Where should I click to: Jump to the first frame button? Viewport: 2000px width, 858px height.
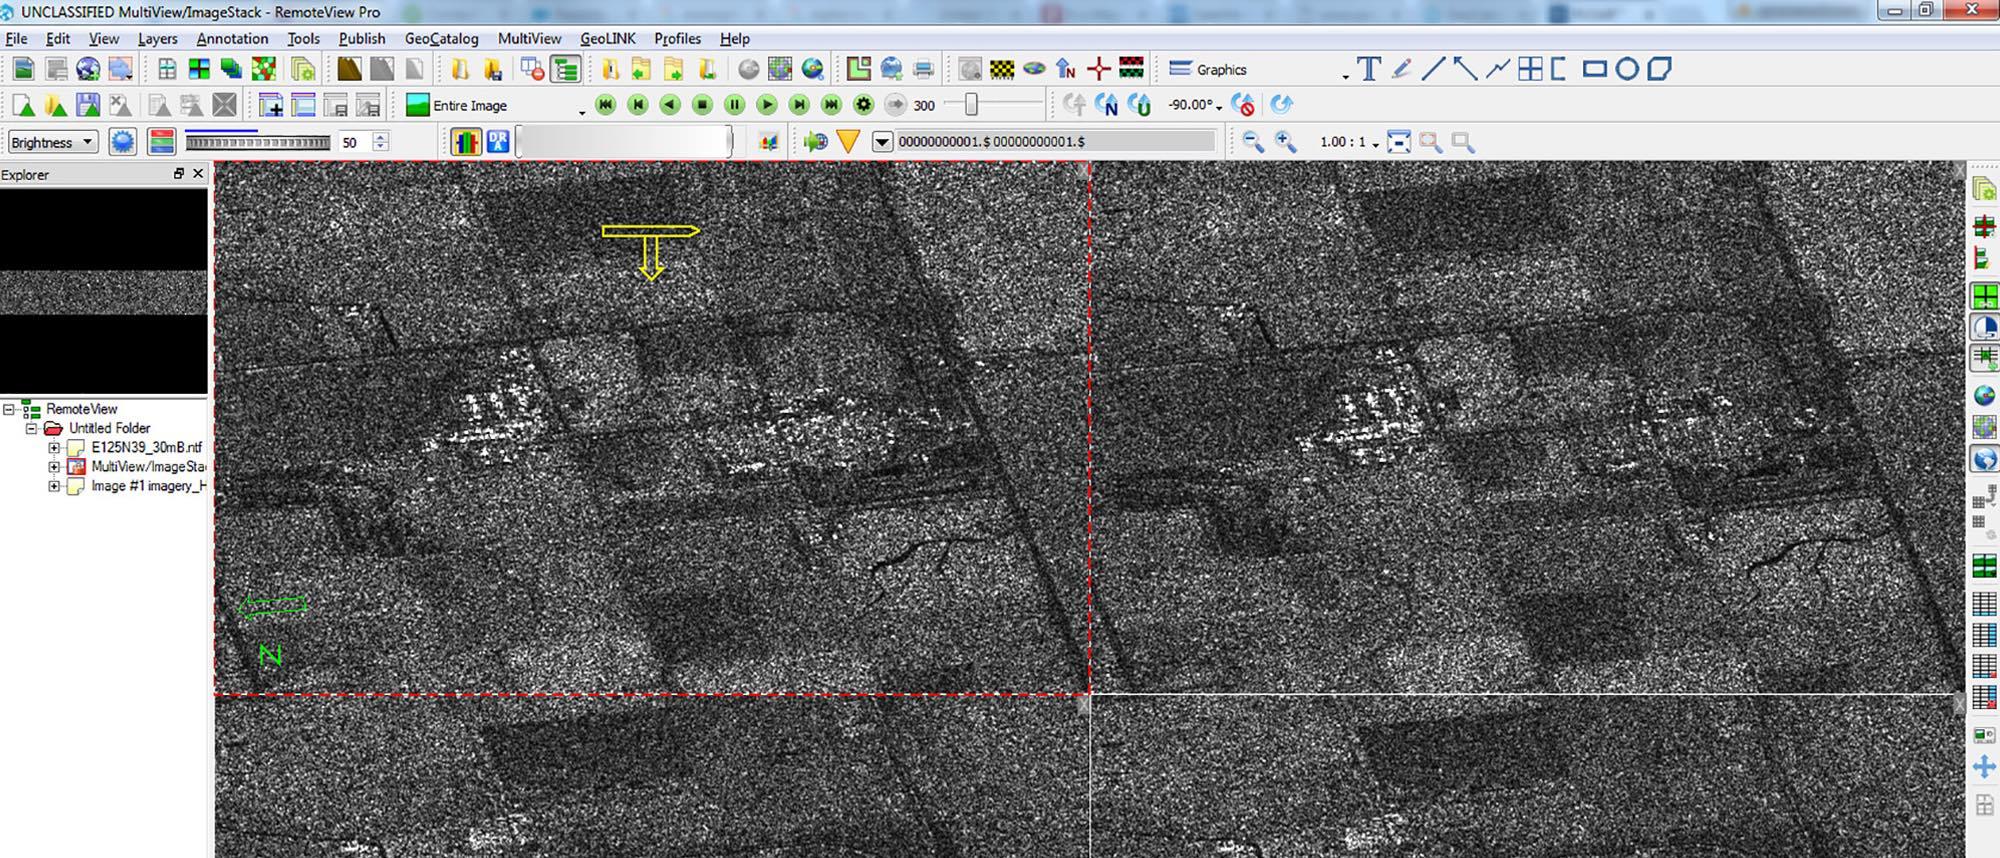pyautogui.click(x=605, y=104)
